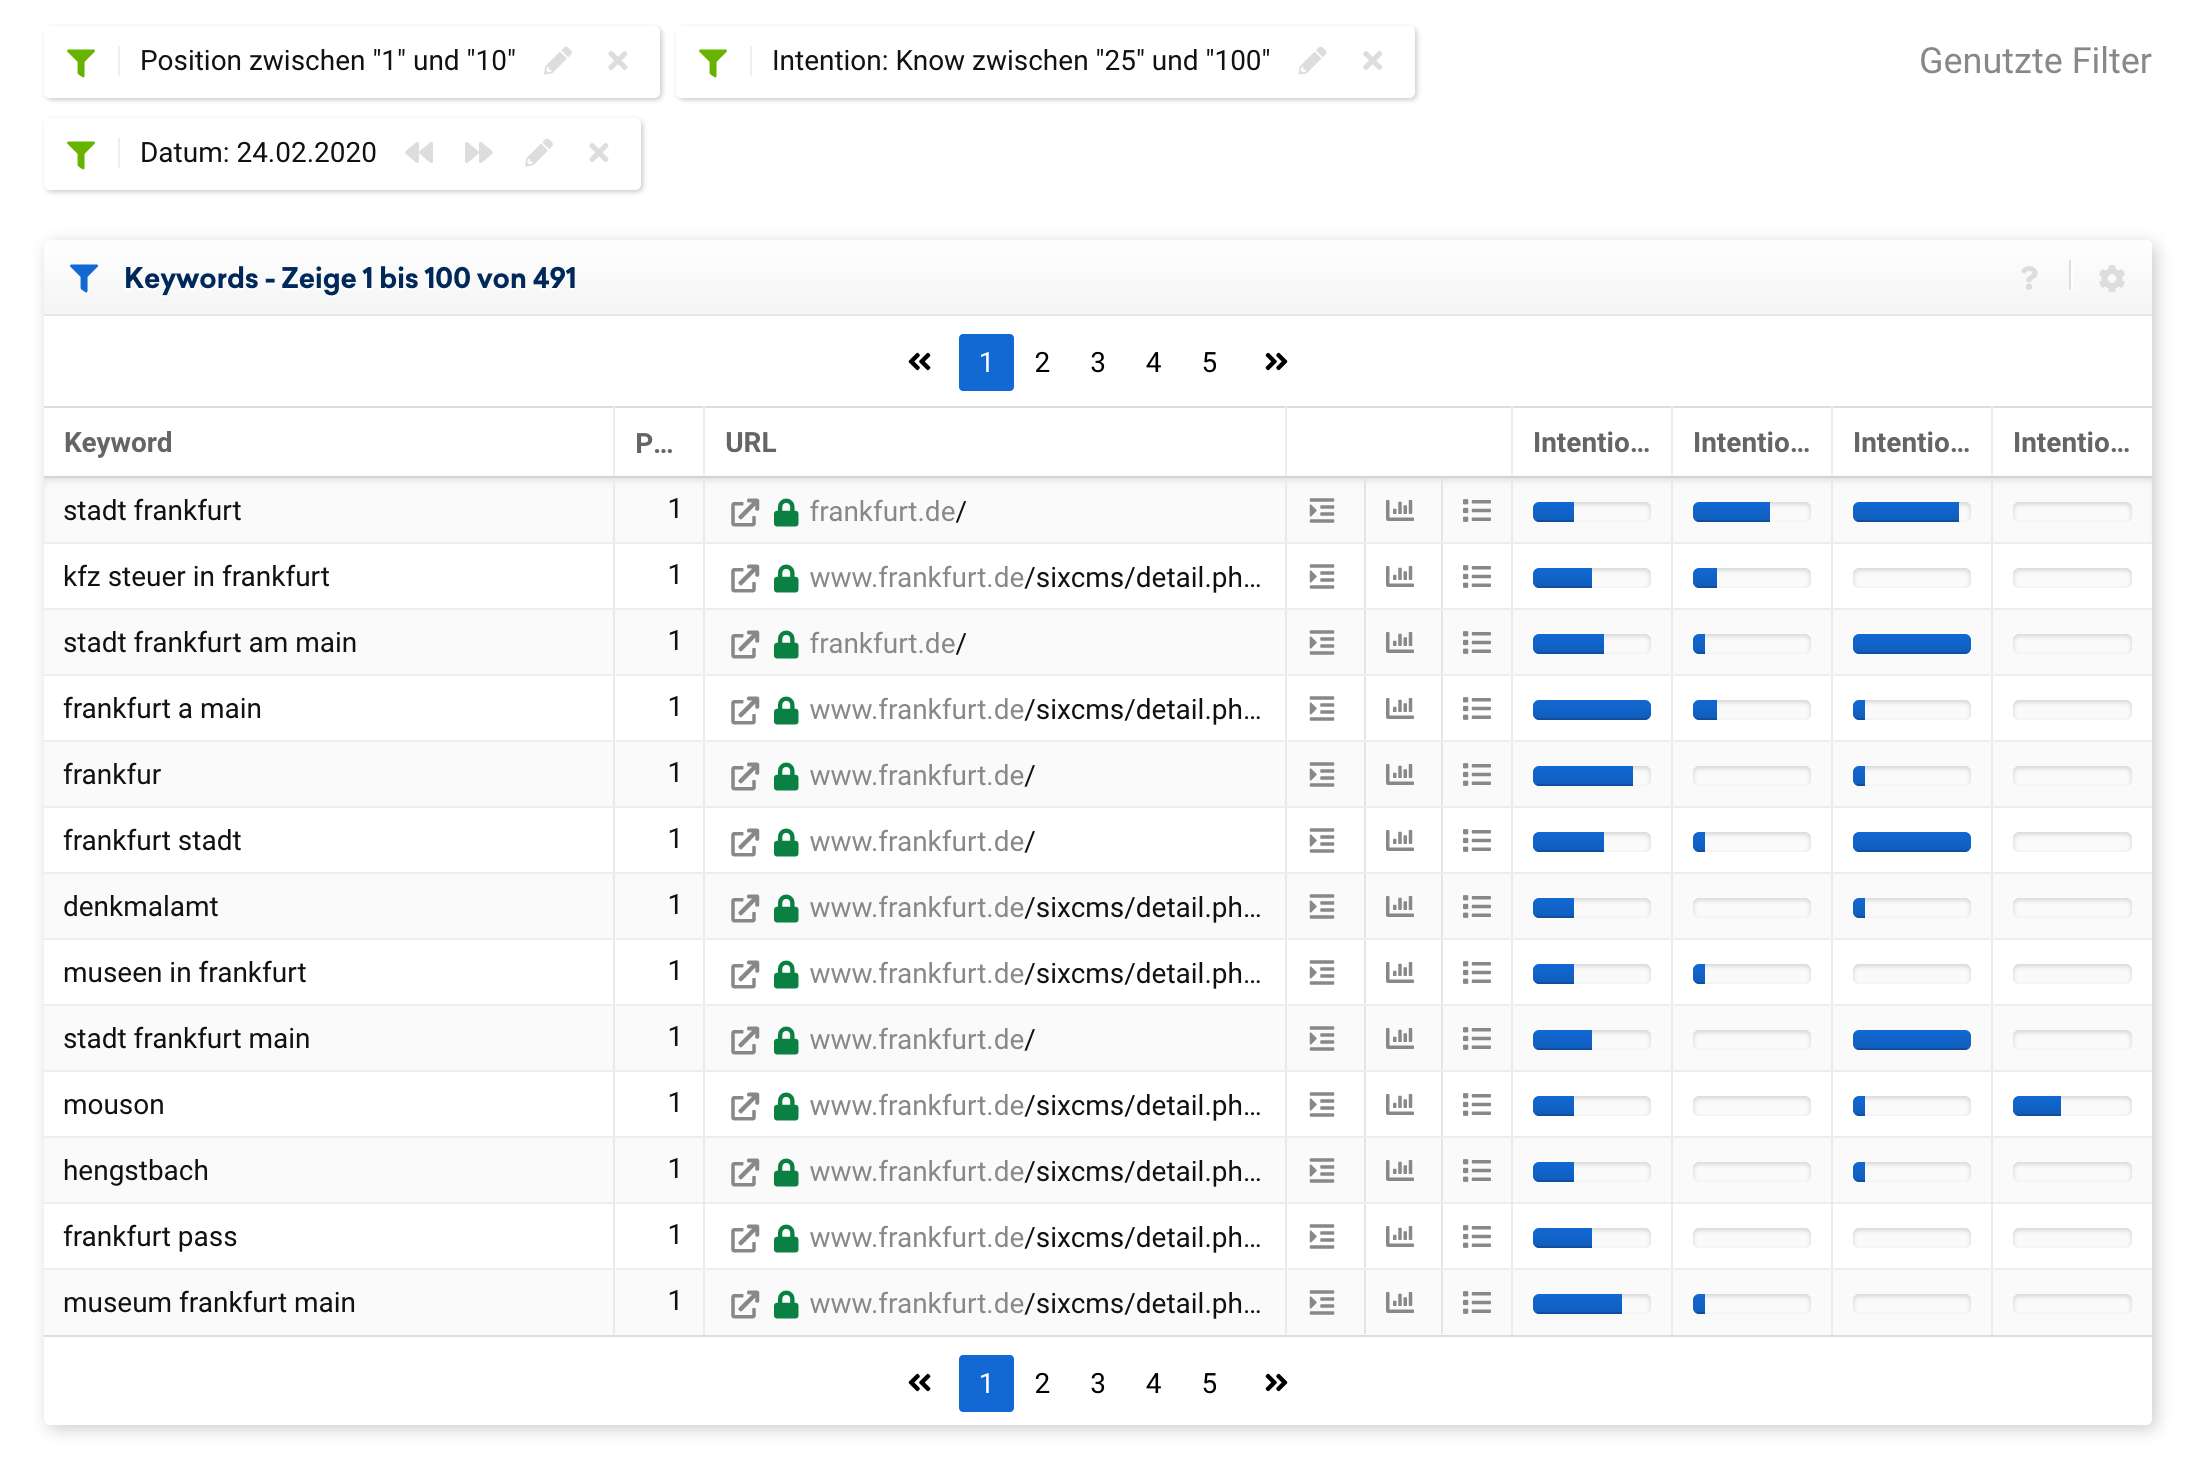Step Datum filter forward one date
This screenshot has height=1460, width=2200.
[479, 153]
